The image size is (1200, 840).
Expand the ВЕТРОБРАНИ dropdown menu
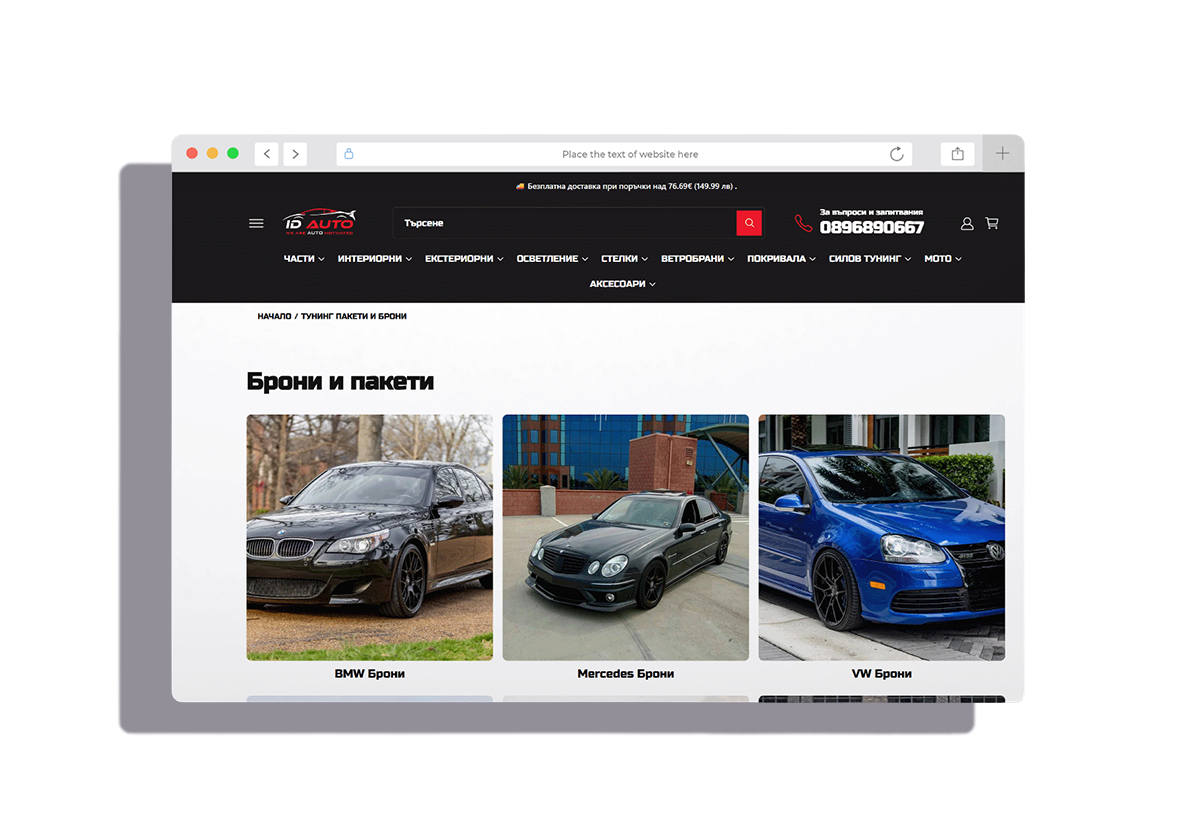[x=697, y=259]
